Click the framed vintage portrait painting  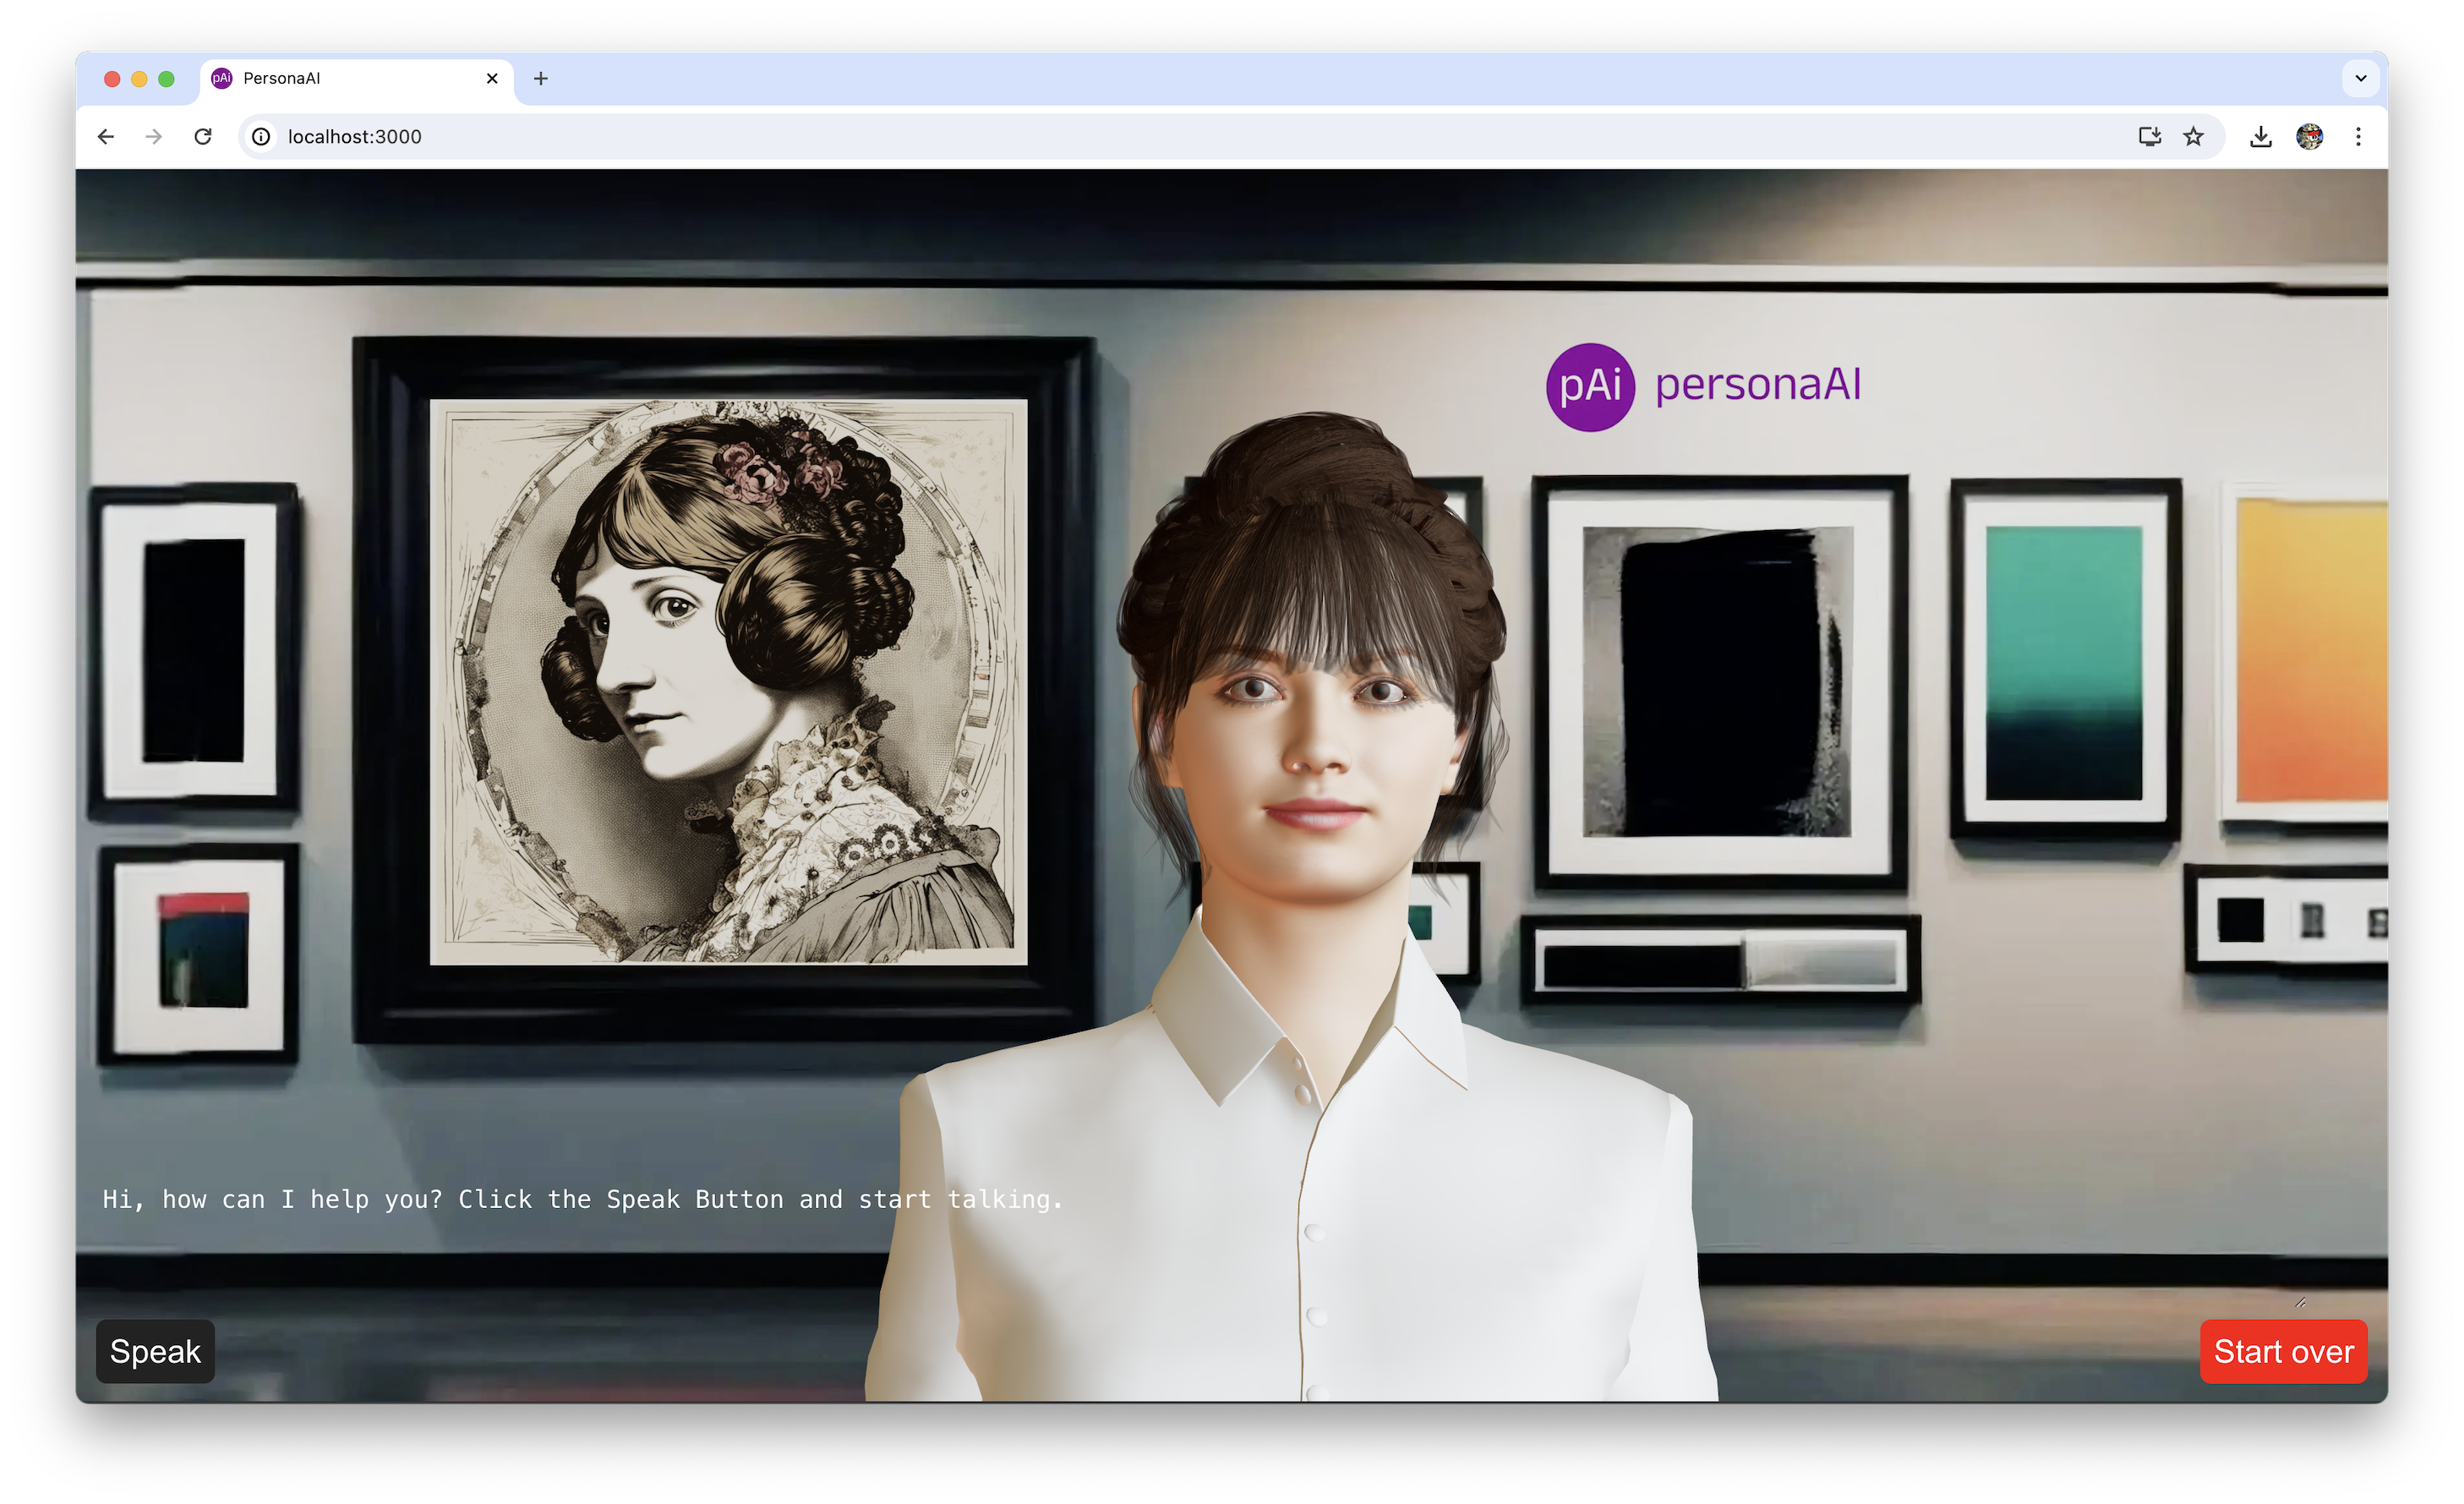tap(727, 682)
